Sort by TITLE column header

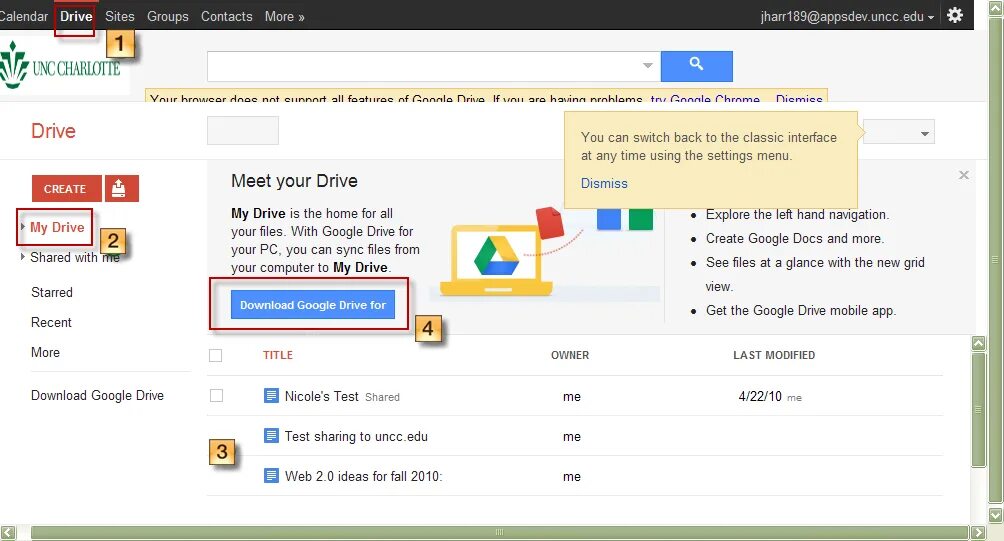tap(278, 355)
